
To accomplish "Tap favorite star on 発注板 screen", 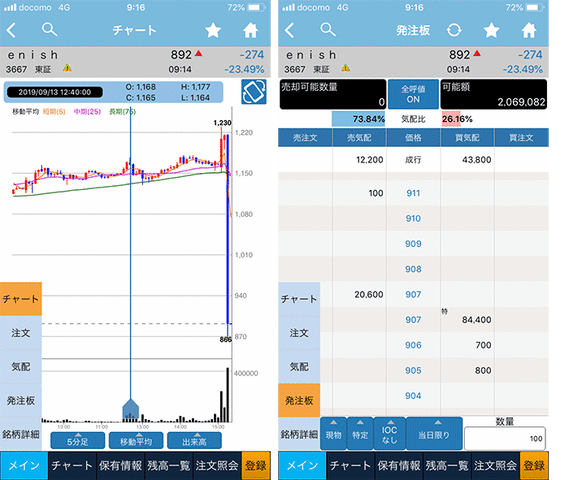I will click(491, 30).
